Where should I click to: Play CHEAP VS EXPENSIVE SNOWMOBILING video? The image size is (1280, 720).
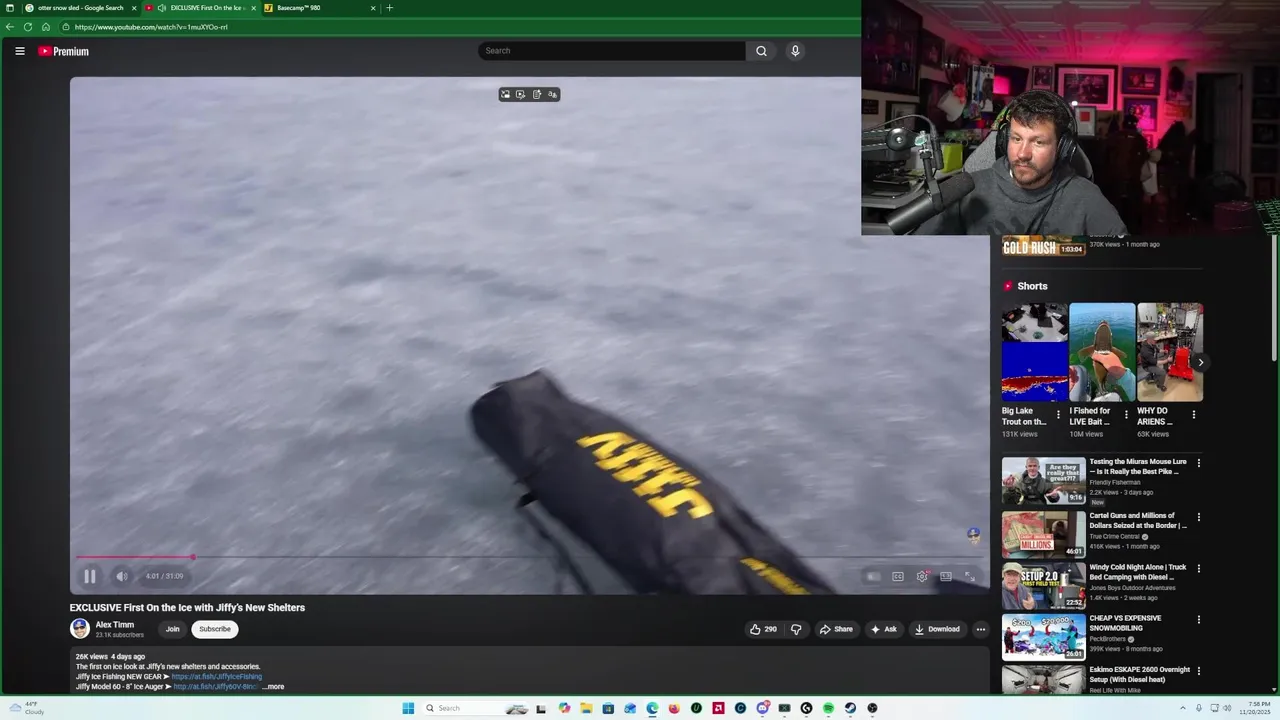point(1044,637)
